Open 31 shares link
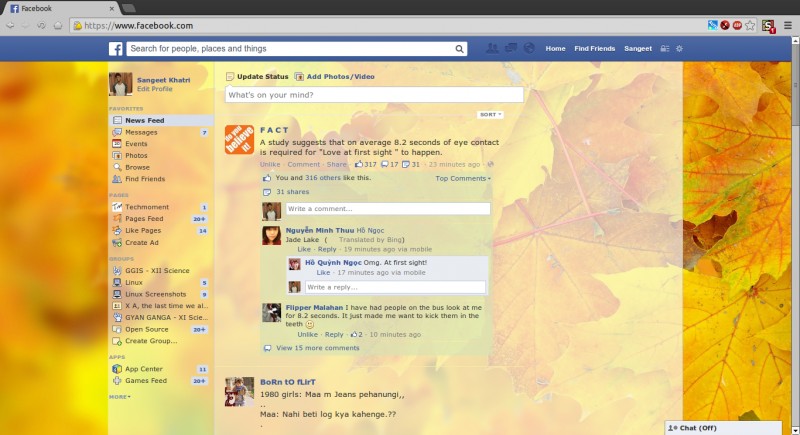The image size is (800, 435). coord(292,192)
